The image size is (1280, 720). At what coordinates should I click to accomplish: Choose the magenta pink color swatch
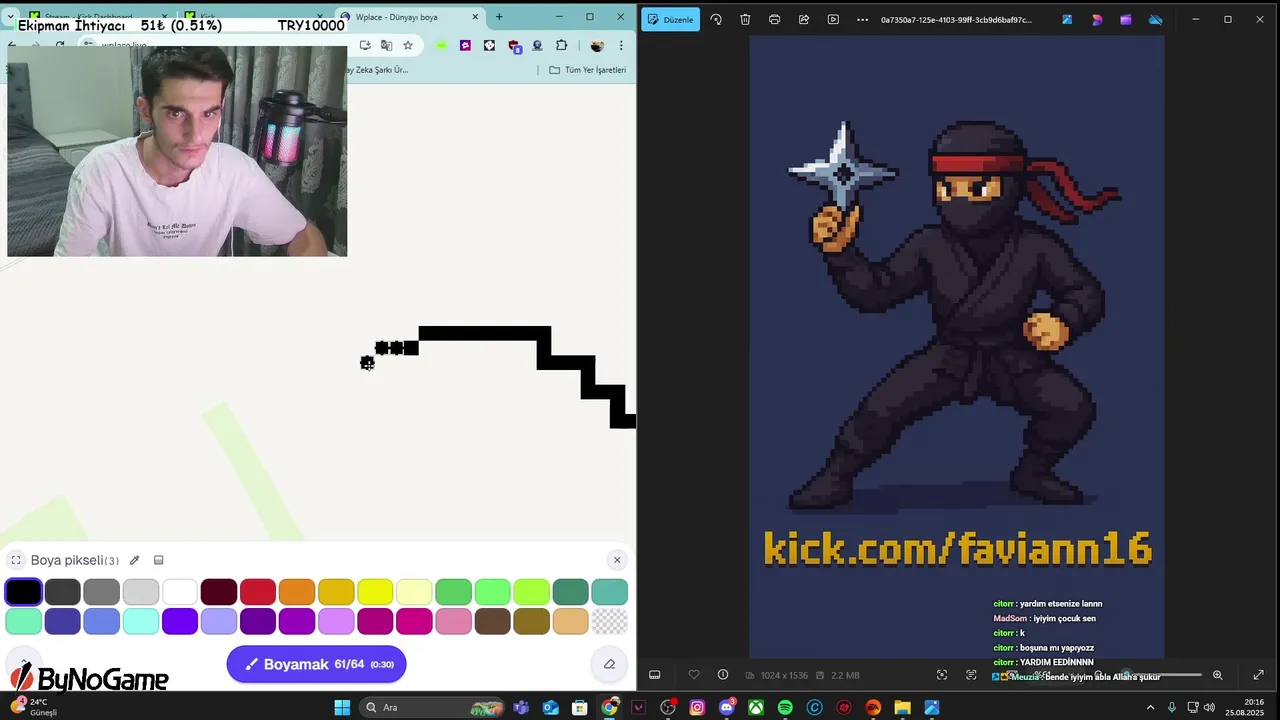pos(414,621)
